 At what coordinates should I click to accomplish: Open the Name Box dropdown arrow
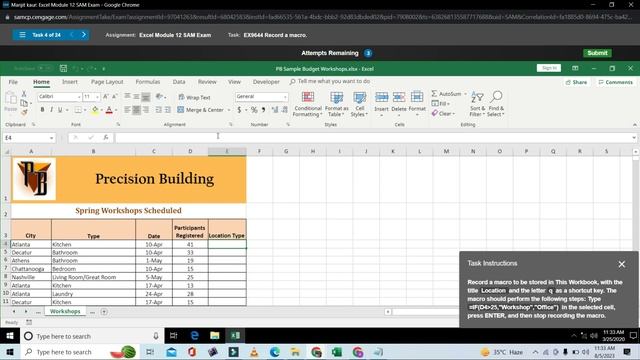pos(51,138)
